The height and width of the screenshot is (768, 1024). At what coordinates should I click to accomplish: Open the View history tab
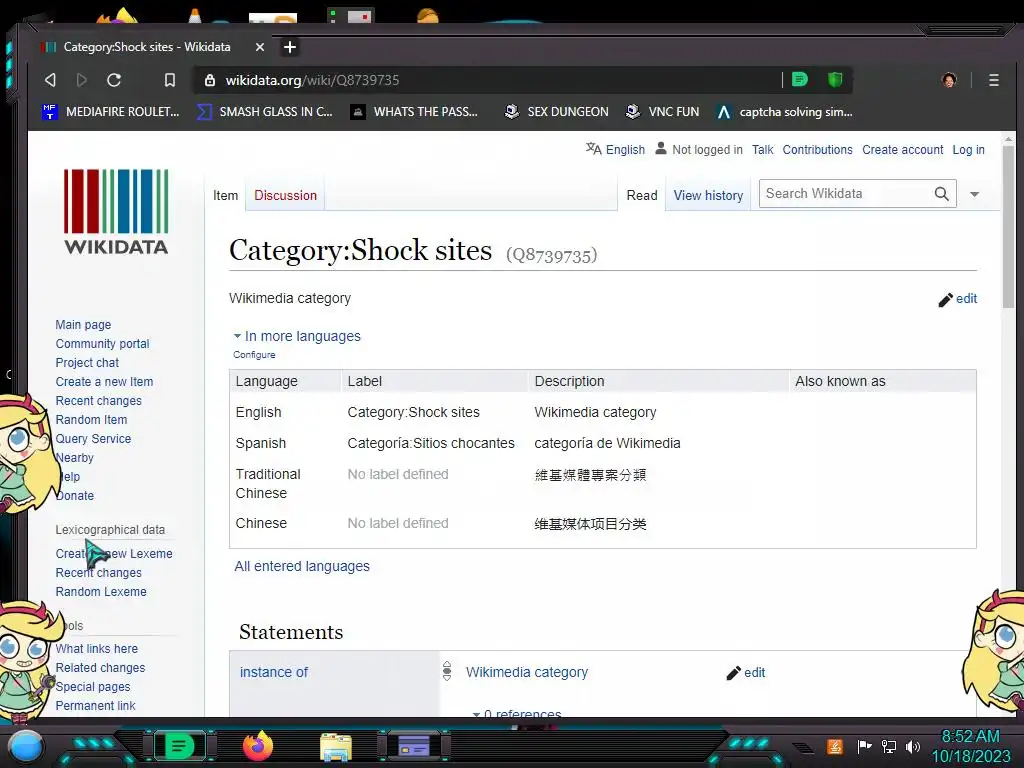point(709,195)
